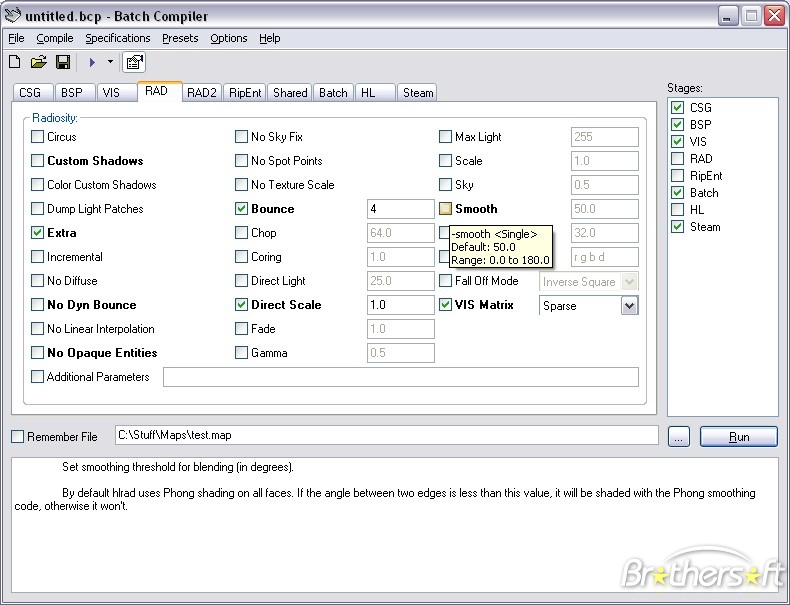Check the Direct Light option
790x605 pixels.
pos(241,281)
